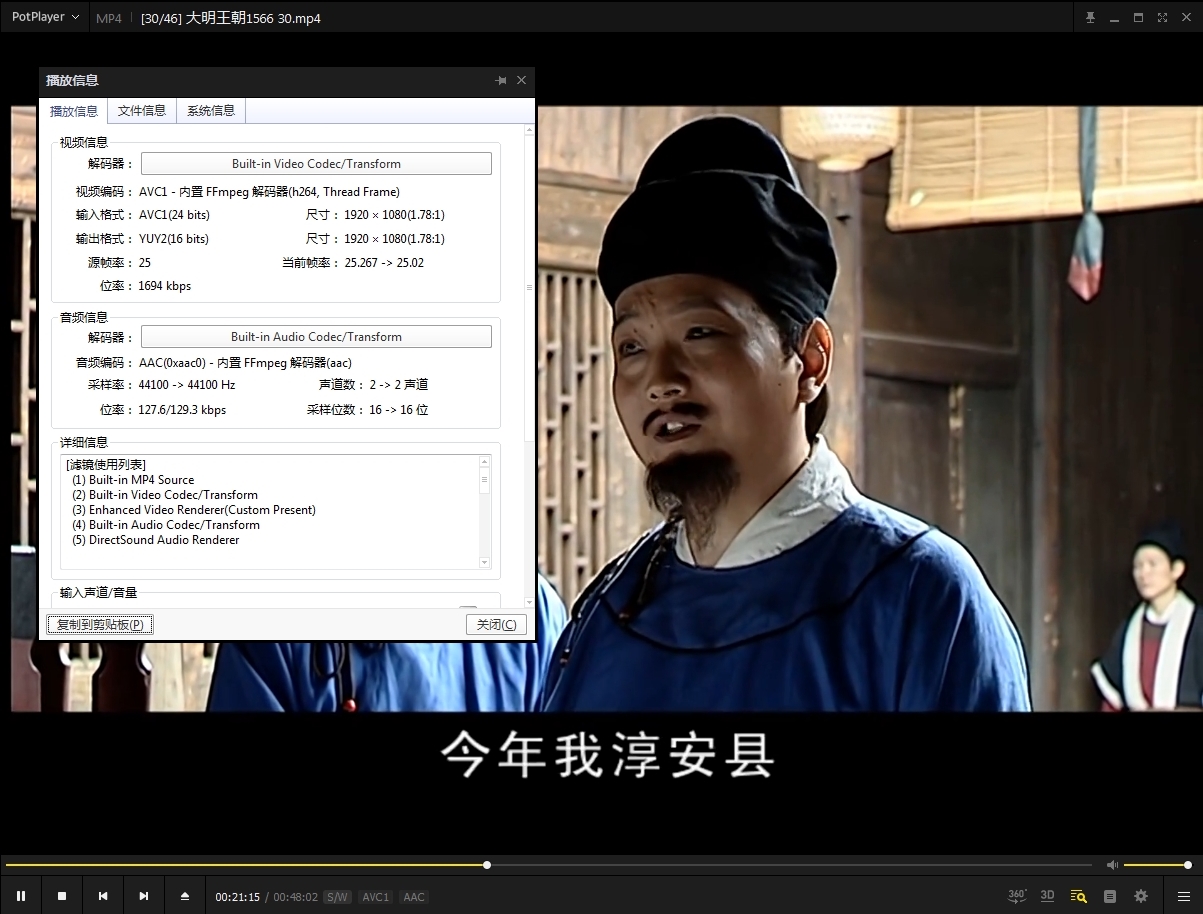1203x914 pixels.
Task: Mute audio with the speaker icon
Action: tap(1112, 865)
